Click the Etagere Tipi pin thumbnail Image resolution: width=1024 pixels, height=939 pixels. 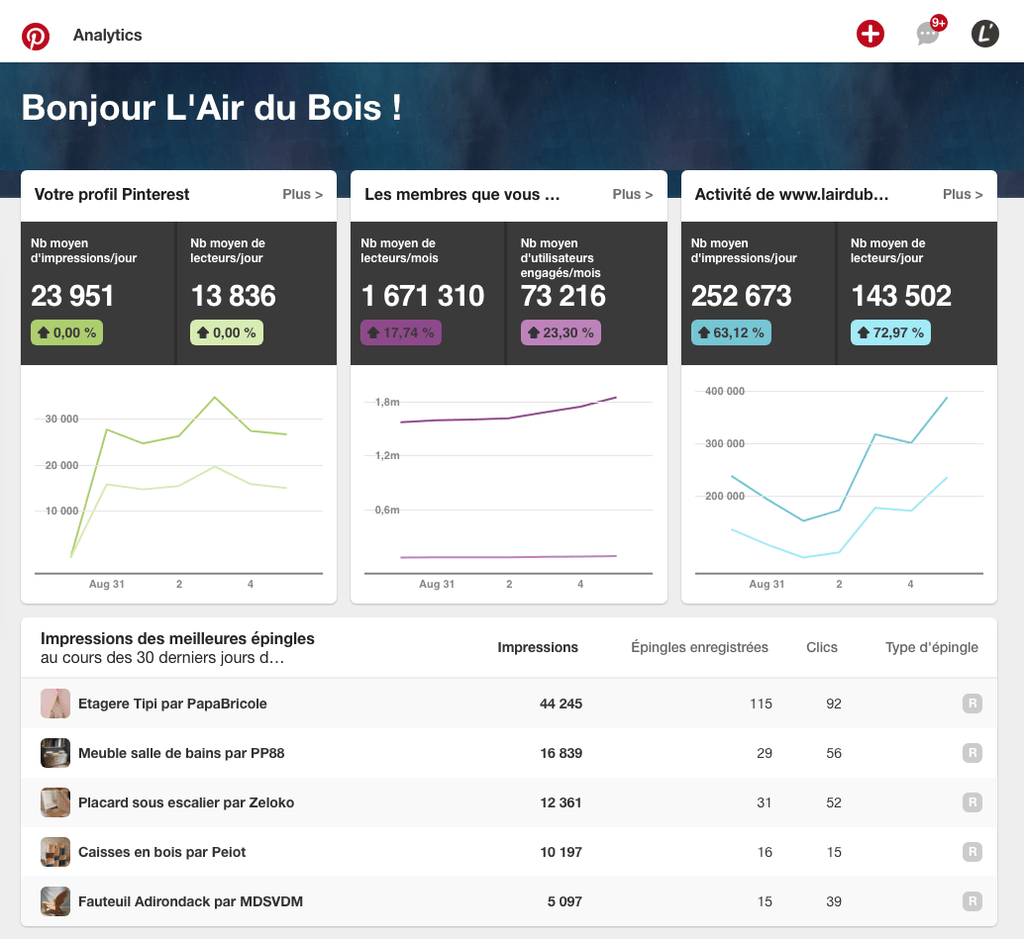click(x=56, y=703)
